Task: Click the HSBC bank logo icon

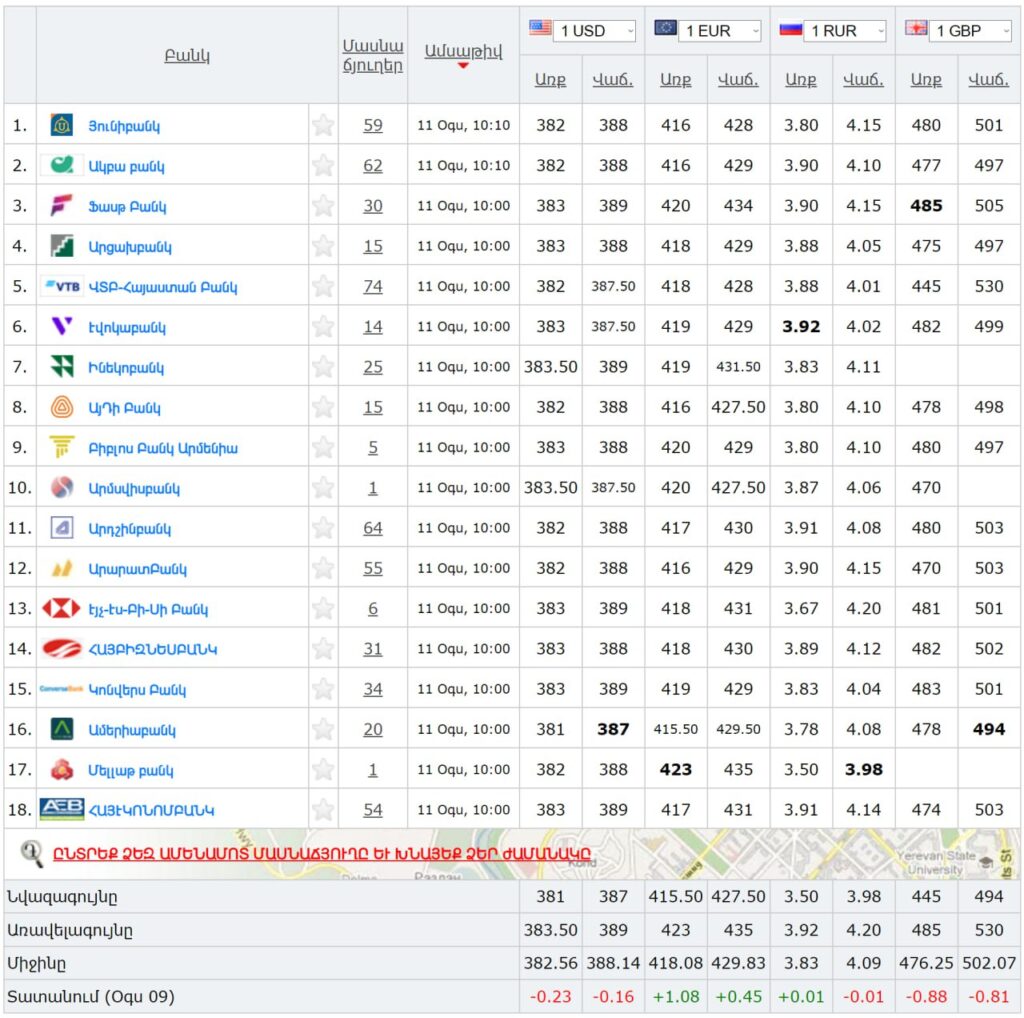Action: coord(62,609)
